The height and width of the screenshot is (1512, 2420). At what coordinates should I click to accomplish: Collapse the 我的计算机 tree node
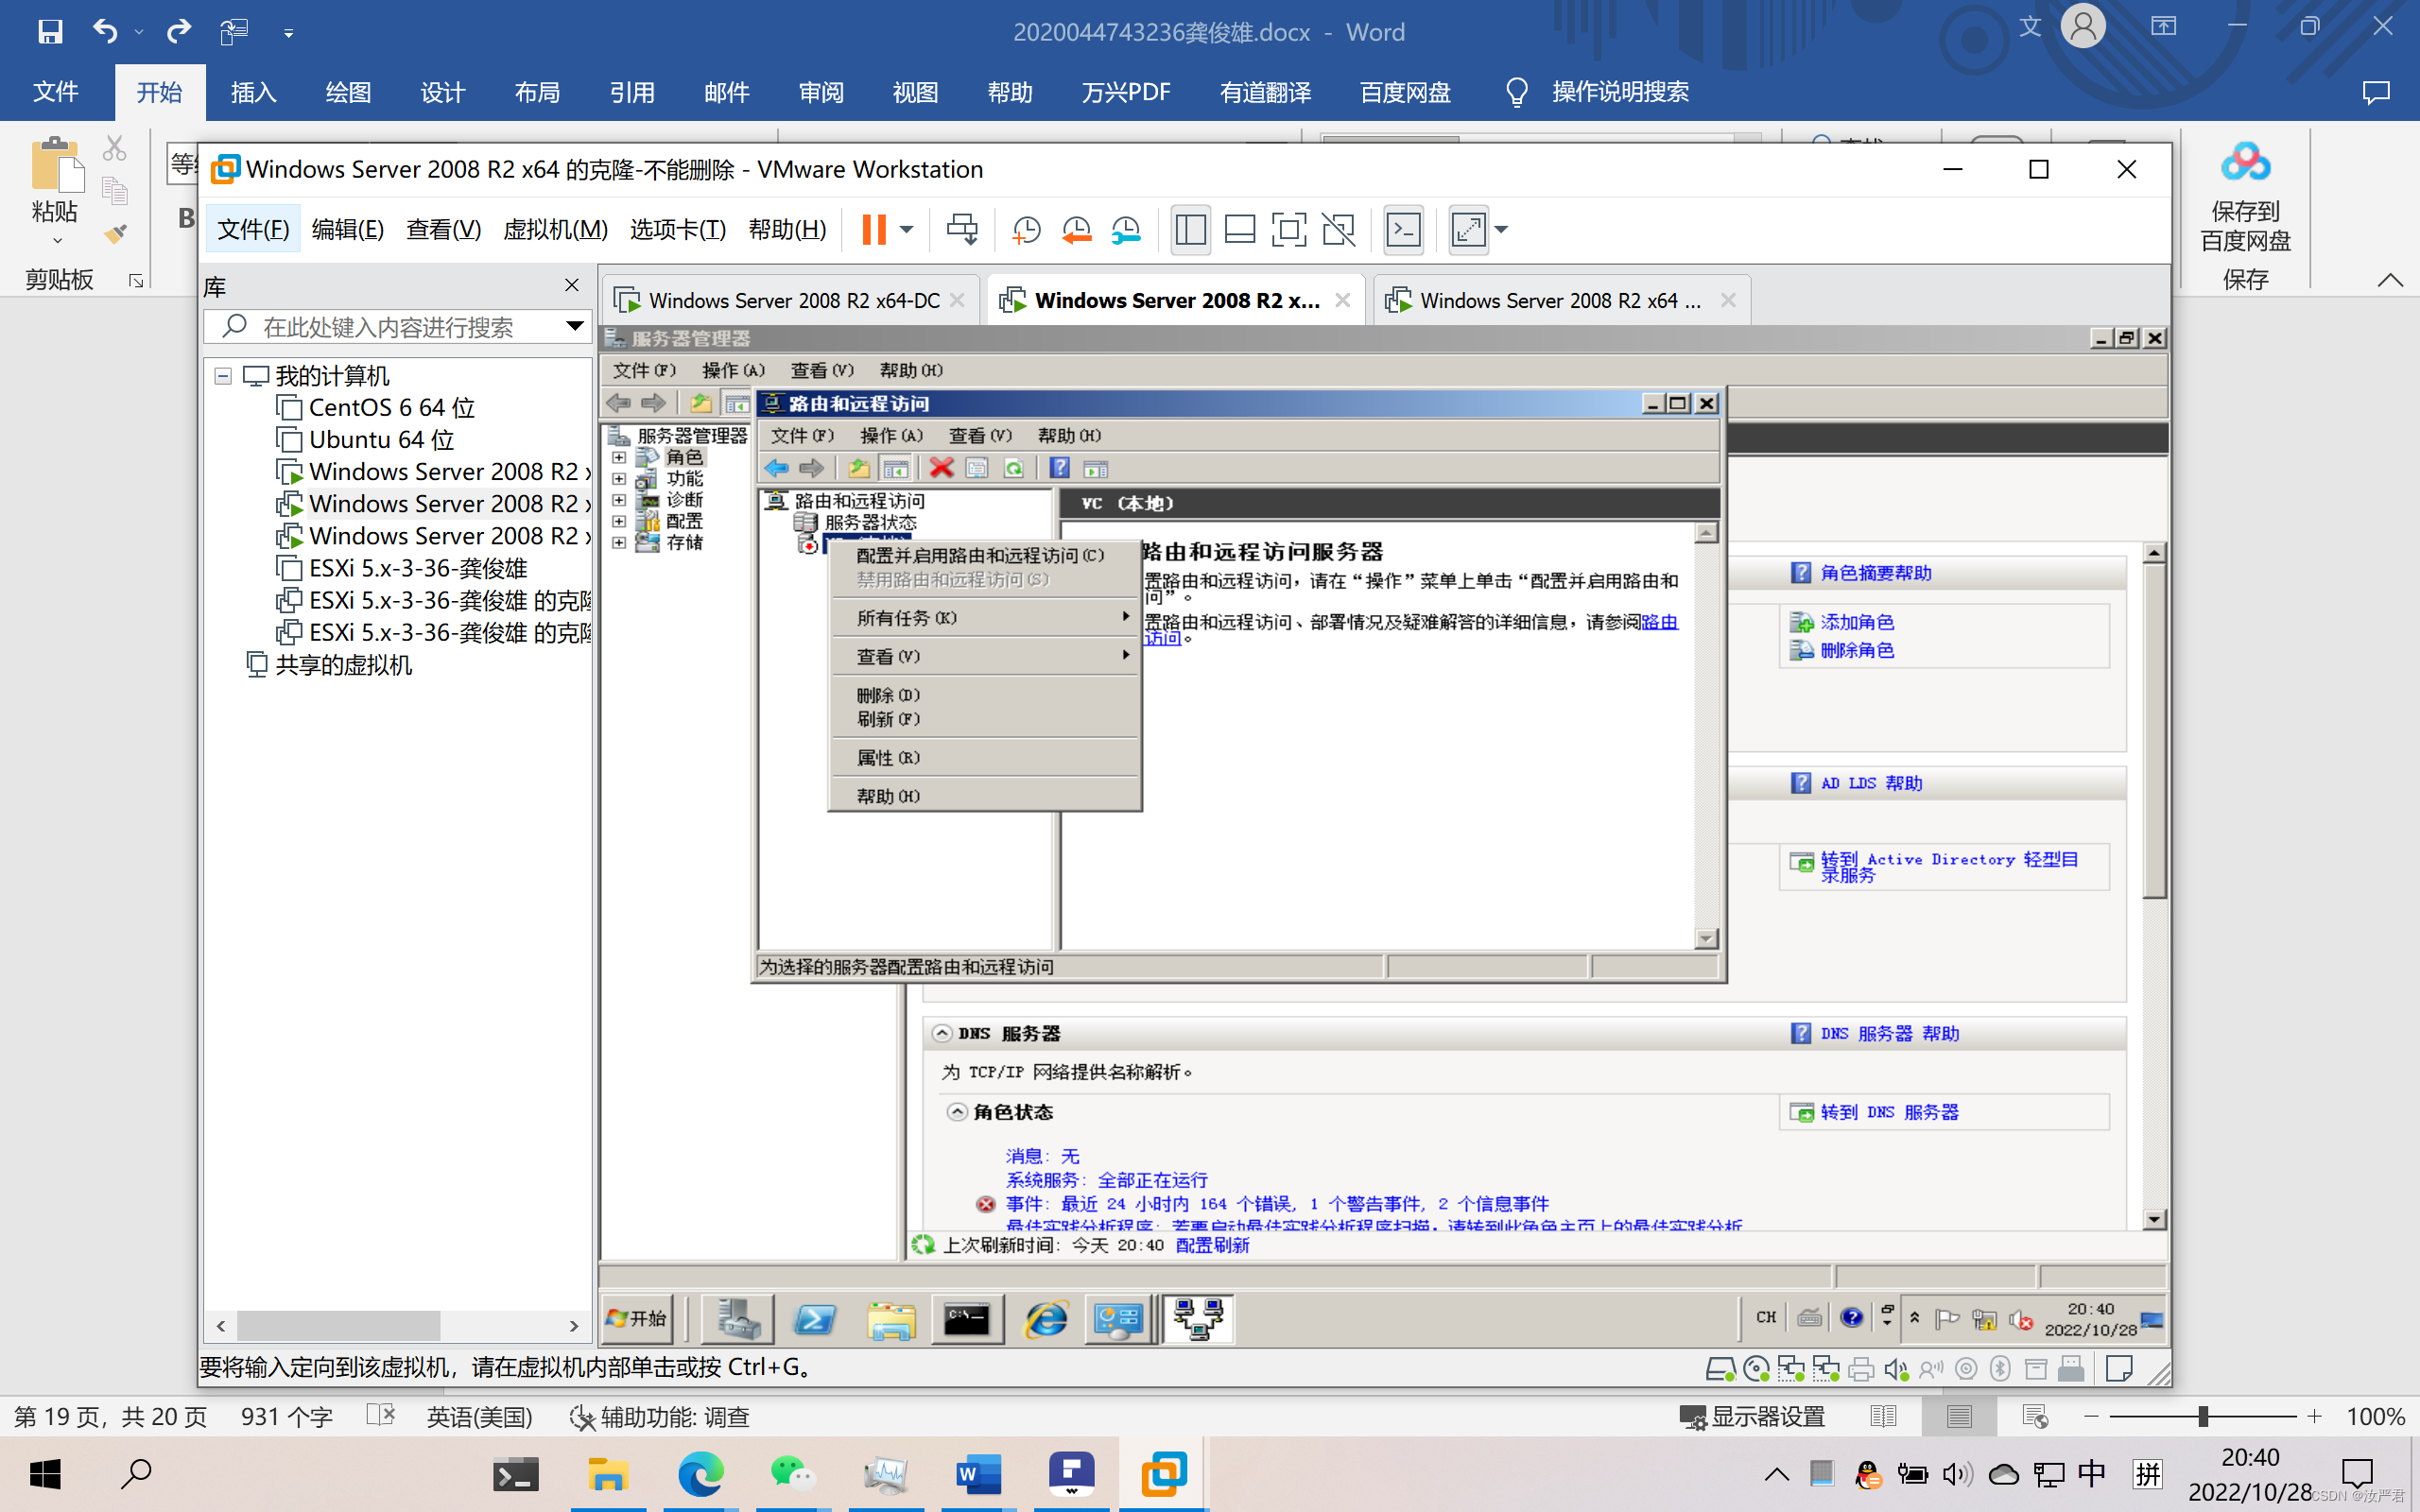pos(223,376)
